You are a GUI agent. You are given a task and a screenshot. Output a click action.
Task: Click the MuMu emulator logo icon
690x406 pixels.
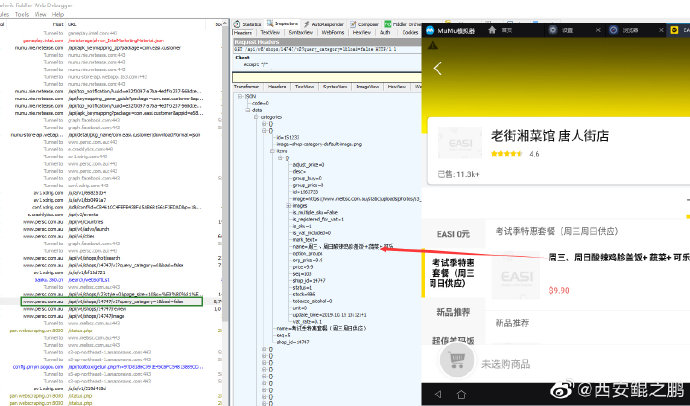pyautogui.click(x=430, y=30)
